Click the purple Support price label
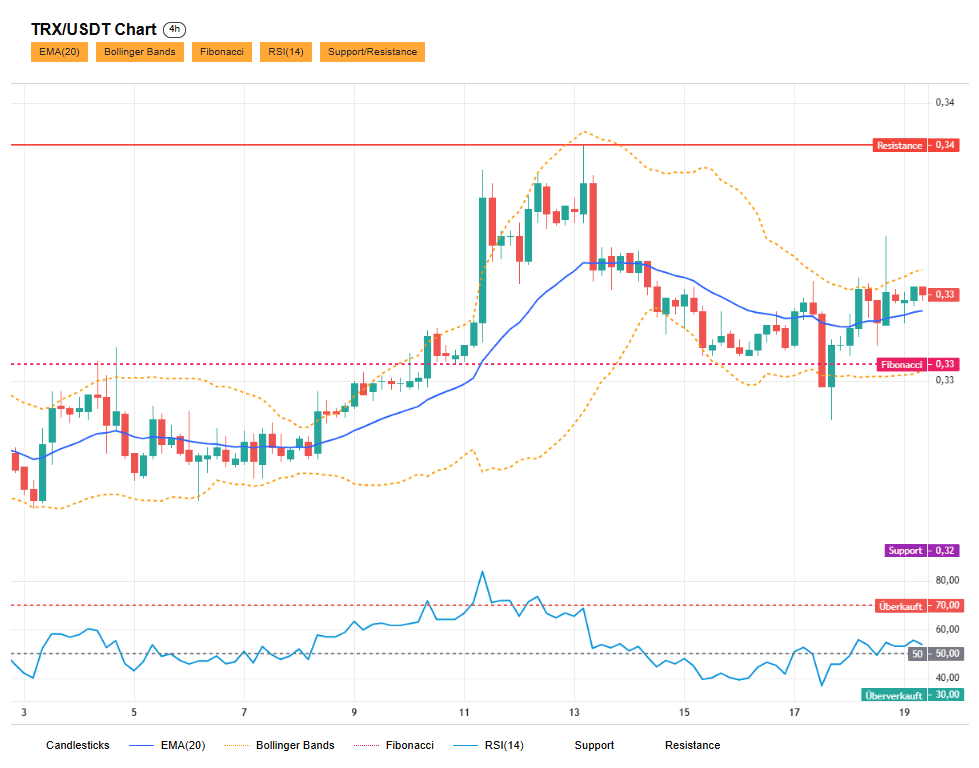The width and height of the screenshot is (979, 768). click(x=922, y=550)
